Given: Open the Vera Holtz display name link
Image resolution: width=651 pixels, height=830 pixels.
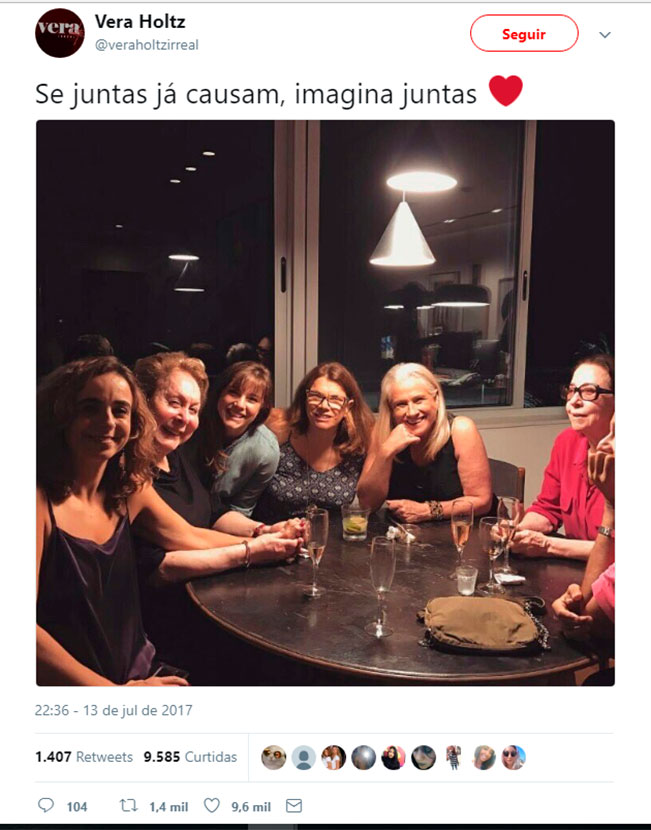Looking at the screenshot, I should click(140, 21).
